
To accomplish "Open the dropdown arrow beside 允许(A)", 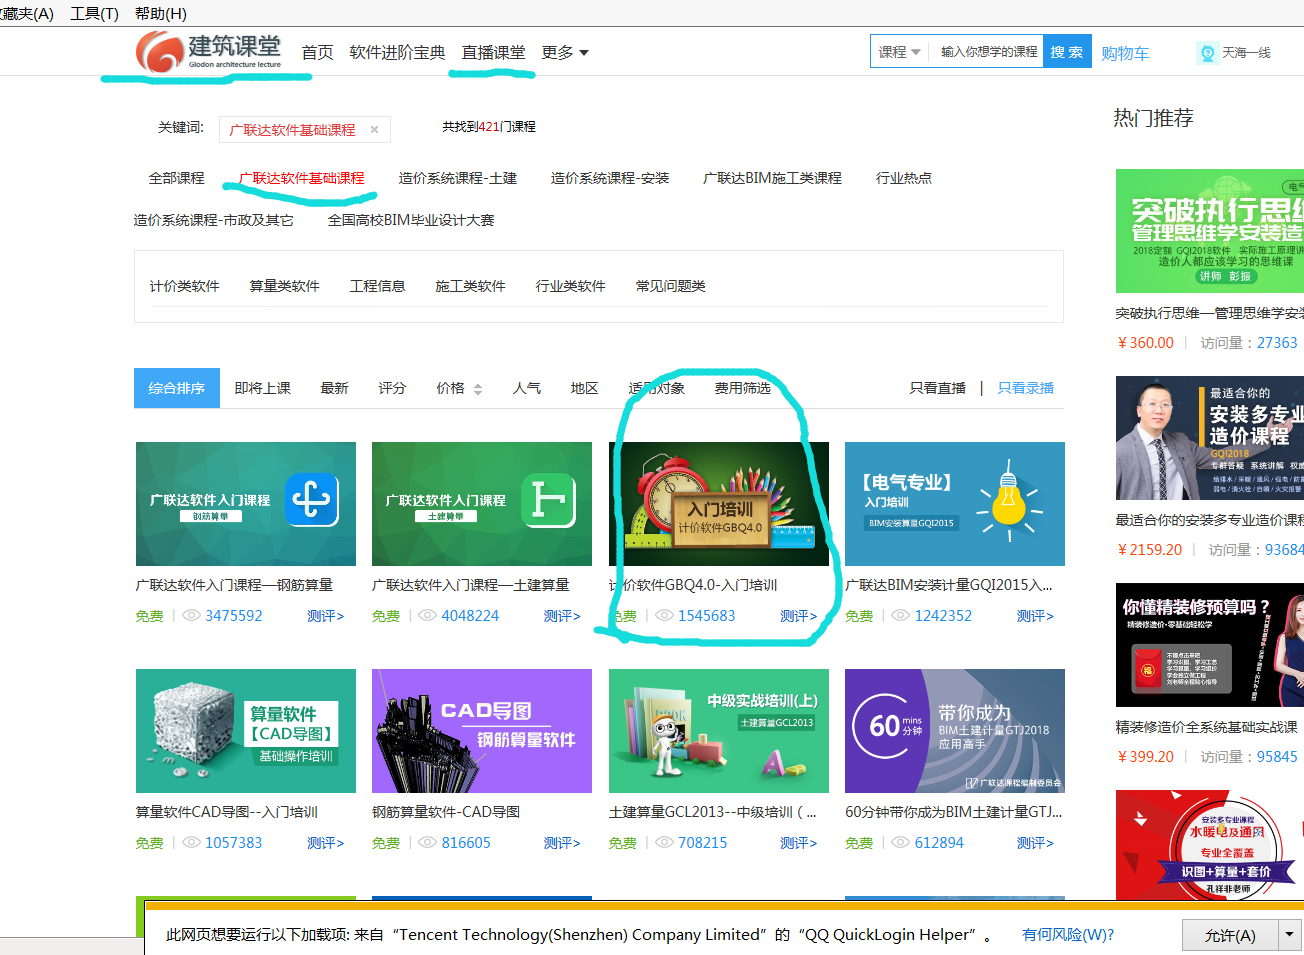I will (1290, 935).
